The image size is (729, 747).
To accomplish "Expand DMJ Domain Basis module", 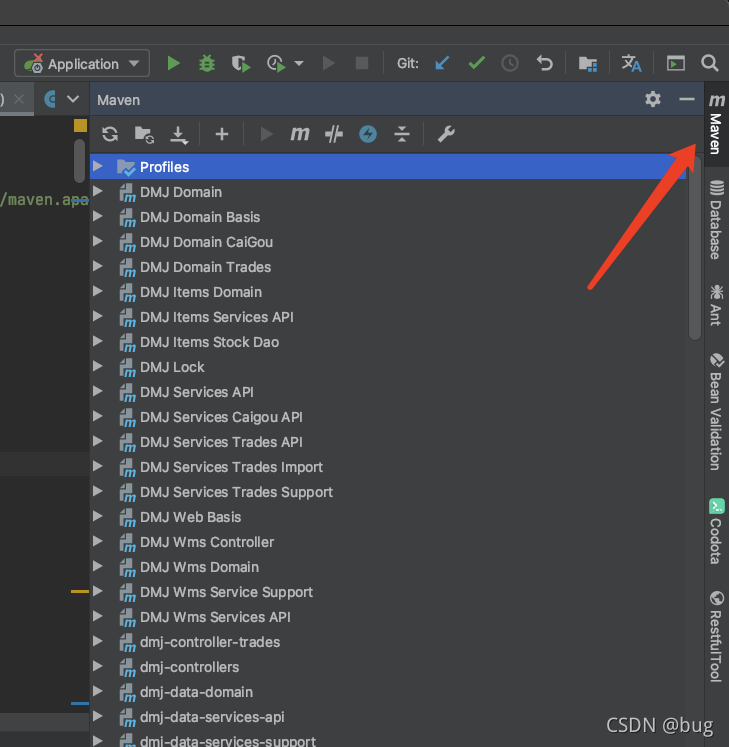I will [98, 216].
